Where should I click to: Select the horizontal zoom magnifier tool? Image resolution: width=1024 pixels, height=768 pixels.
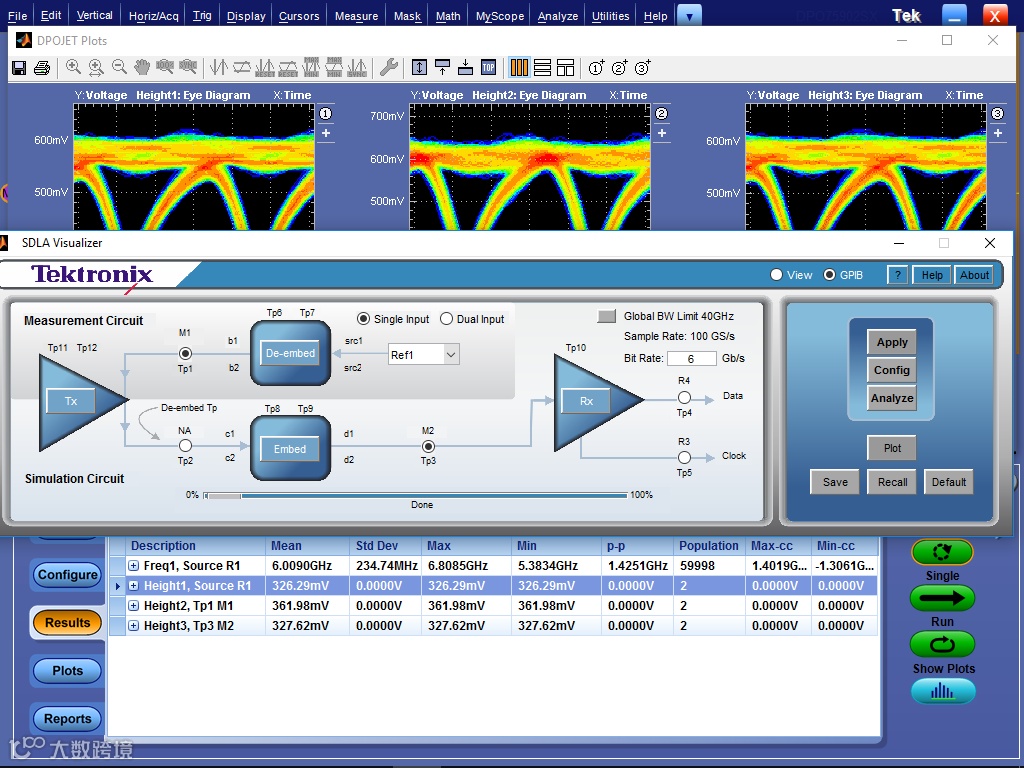tap(96, 67)
